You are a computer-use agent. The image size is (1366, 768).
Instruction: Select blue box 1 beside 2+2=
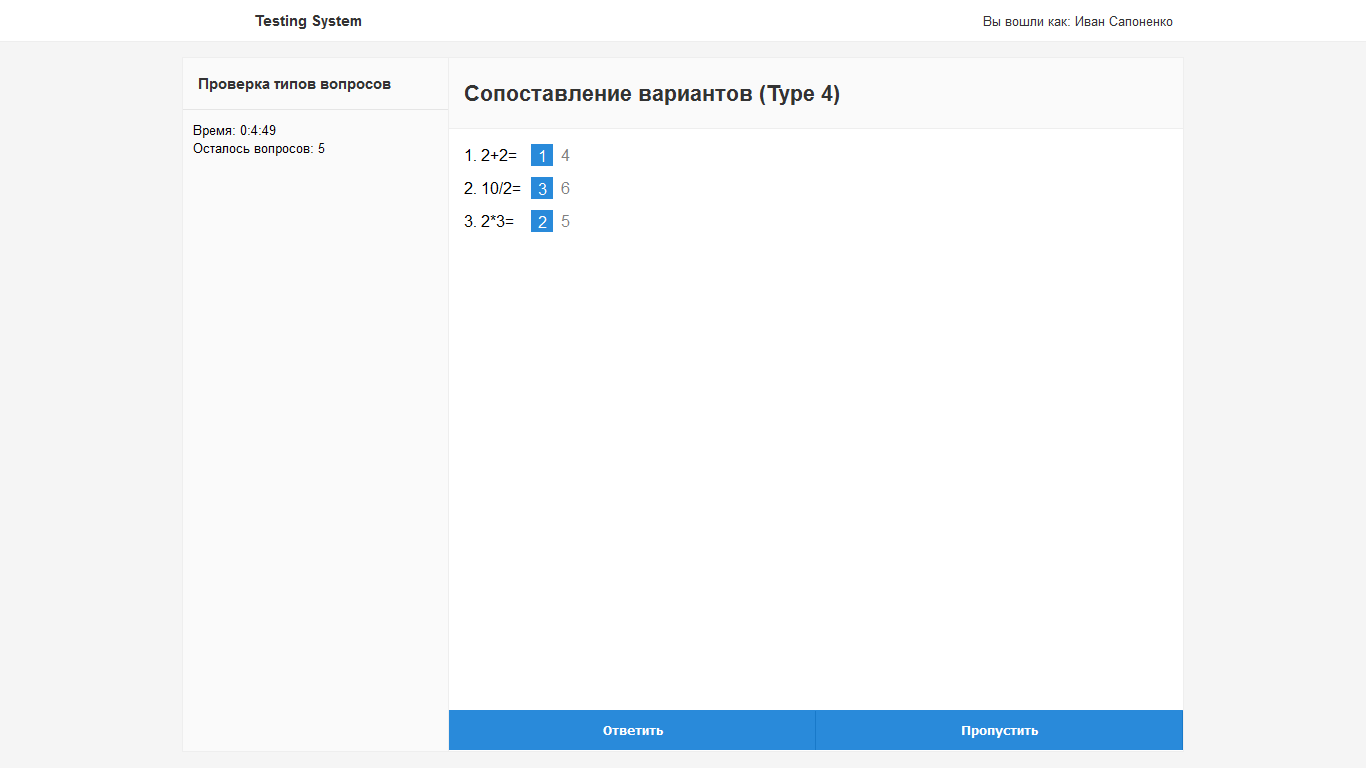click(542, 155)
